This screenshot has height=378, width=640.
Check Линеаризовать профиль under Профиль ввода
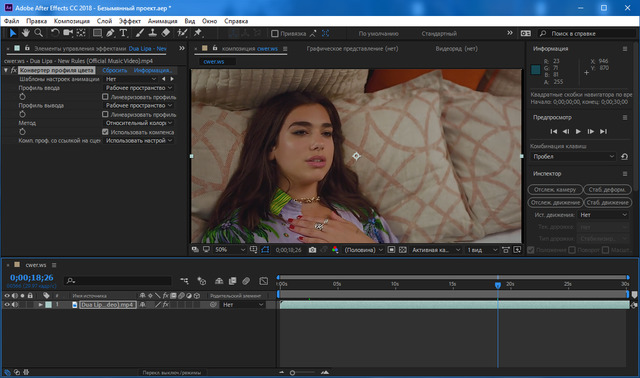105,97
